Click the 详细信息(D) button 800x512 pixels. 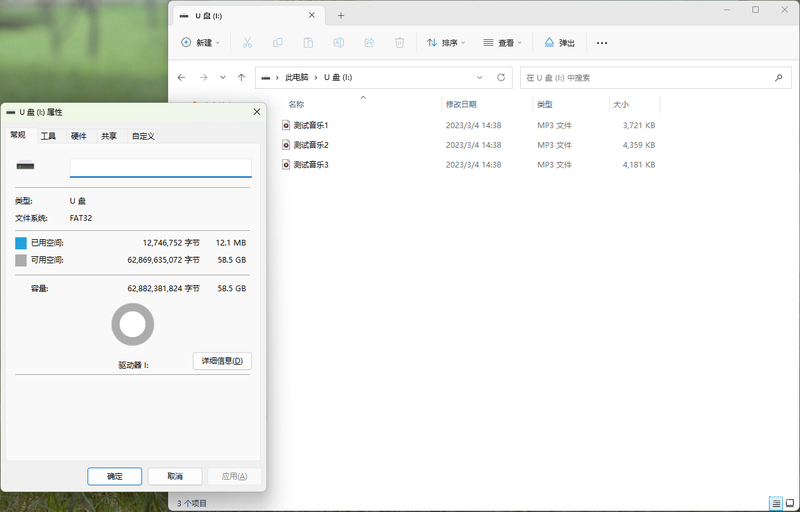click(222, 361)
